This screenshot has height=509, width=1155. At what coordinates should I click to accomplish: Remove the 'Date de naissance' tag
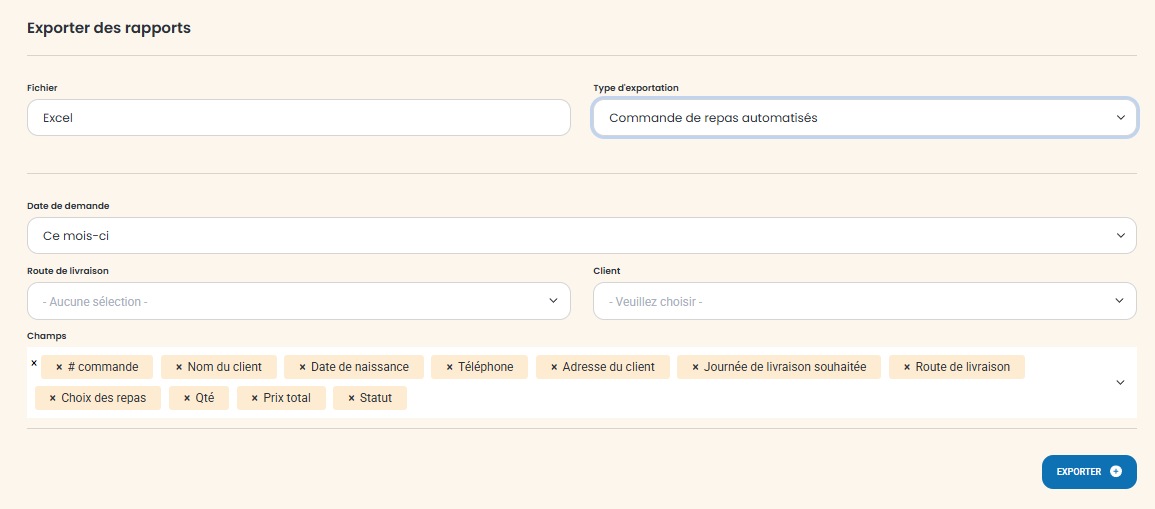[x=302, y=367]
